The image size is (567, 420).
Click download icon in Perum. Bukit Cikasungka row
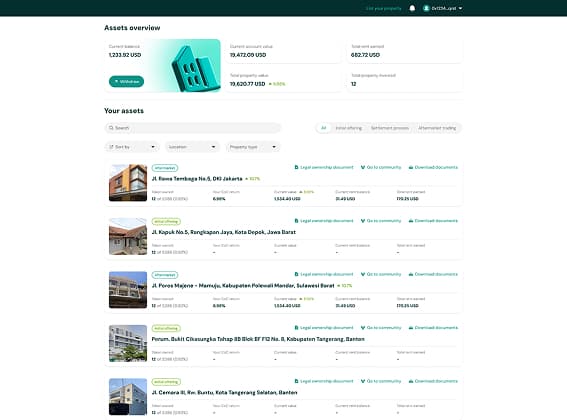[x=411, y=327]
